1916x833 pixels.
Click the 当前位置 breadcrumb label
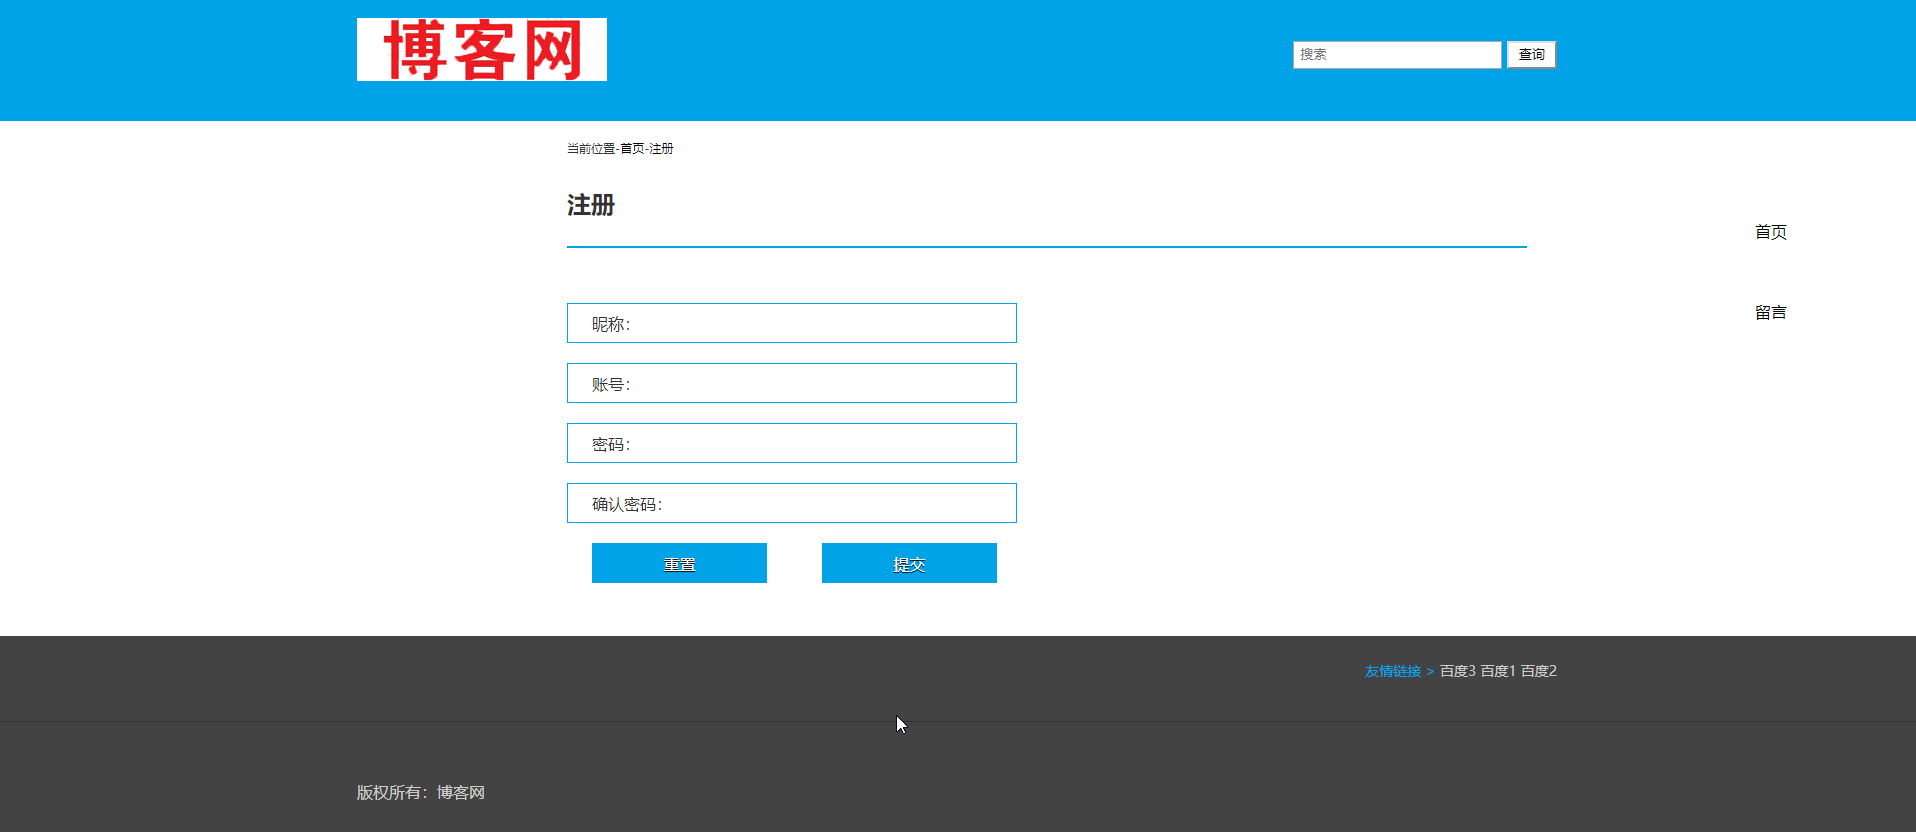[x=590, y=149]
